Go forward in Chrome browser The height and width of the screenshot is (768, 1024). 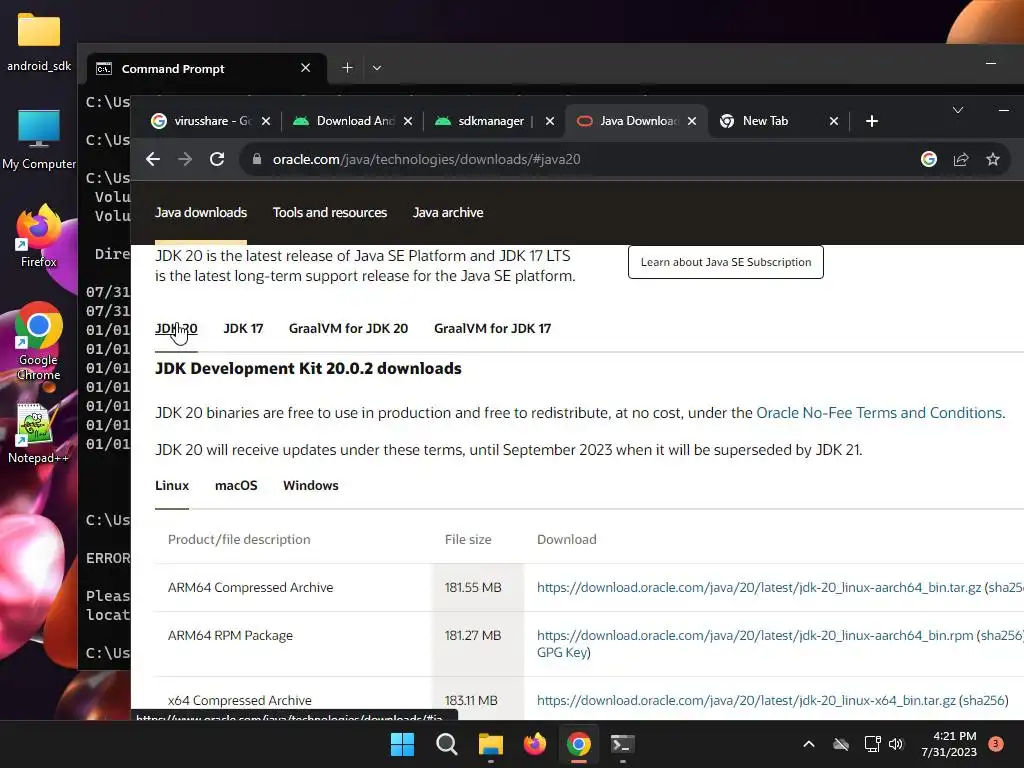pyautogui.click(x=185, y=159)
